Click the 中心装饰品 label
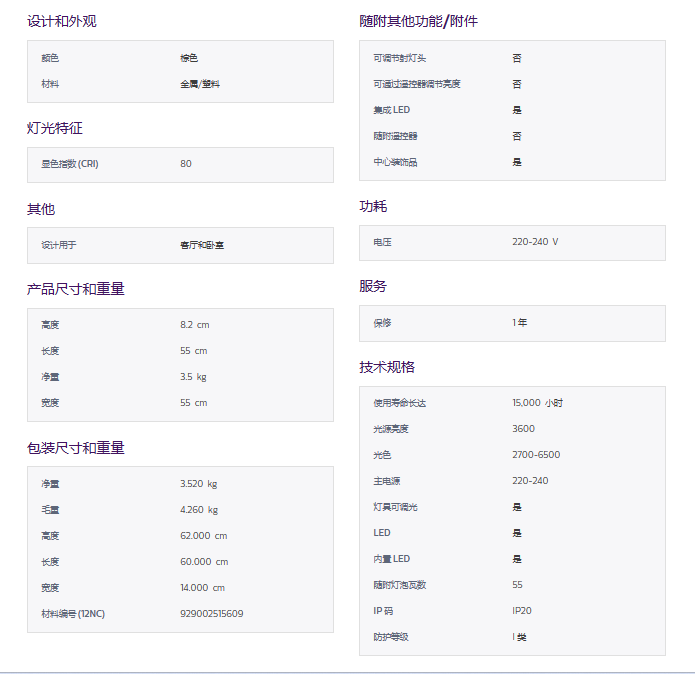 [x=395, y=162]
